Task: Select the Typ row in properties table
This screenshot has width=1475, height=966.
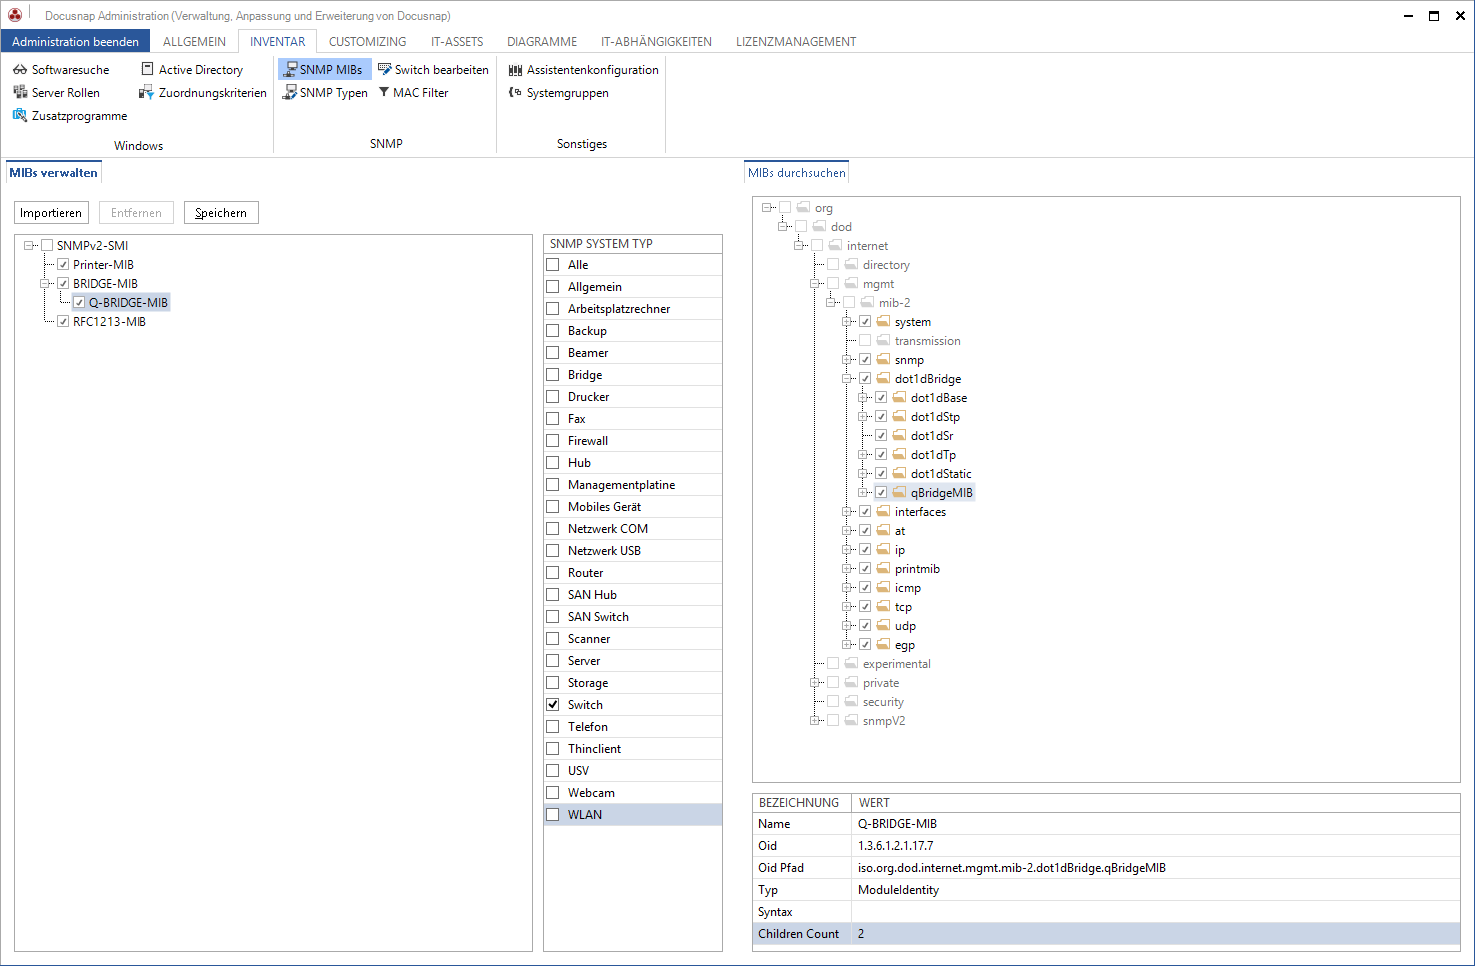Action: [x=1106, y=890]
